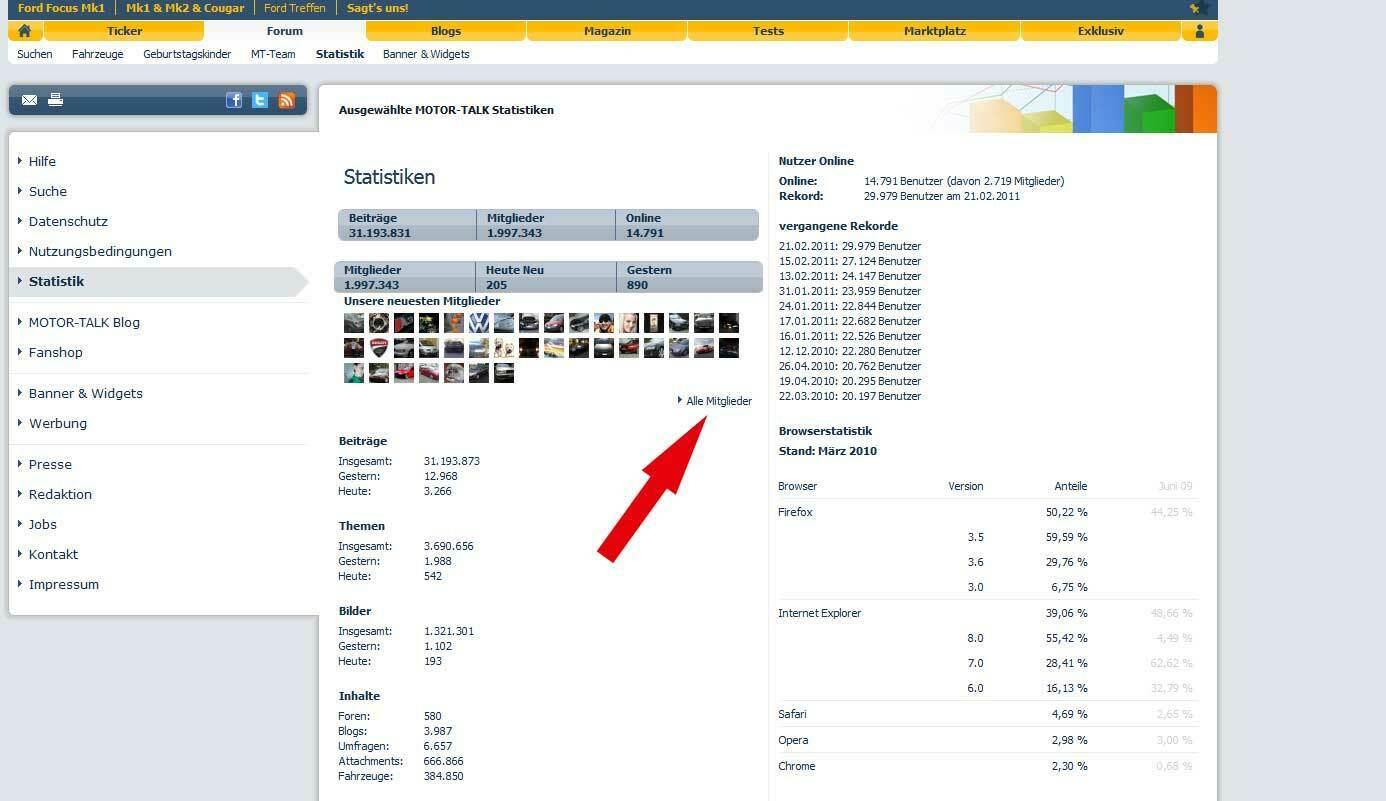Viewport: 1386px width, 801px height.
Task: Switch to the Blogs tab
Action: pos(445,31)
